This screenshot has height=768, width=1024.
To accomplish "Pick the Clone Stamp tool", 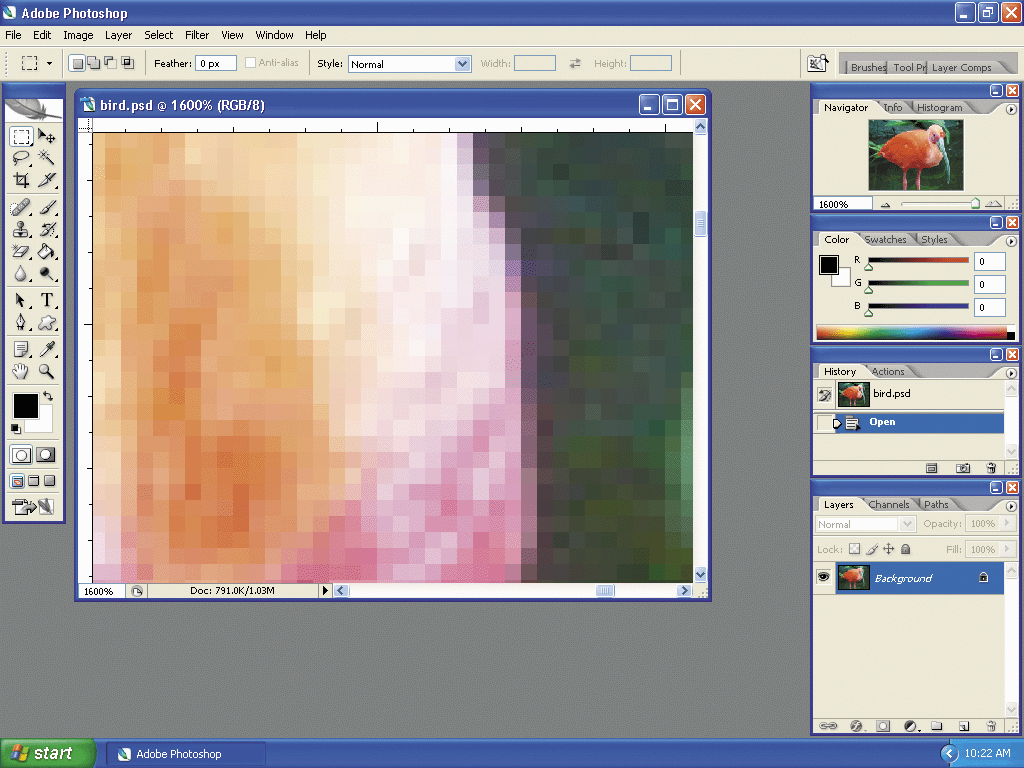I will point(21,230).
